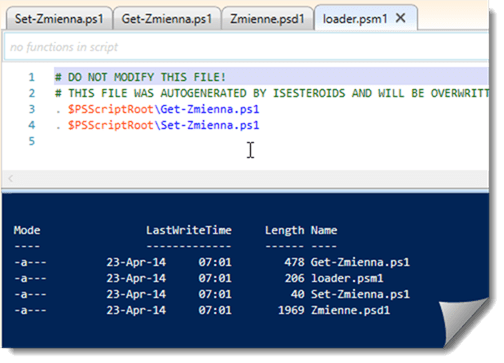Click $PSScriptRoot\Get-Zmienna.ps1 in editor line 3
504x363 pixels.
tap(164, 109)
